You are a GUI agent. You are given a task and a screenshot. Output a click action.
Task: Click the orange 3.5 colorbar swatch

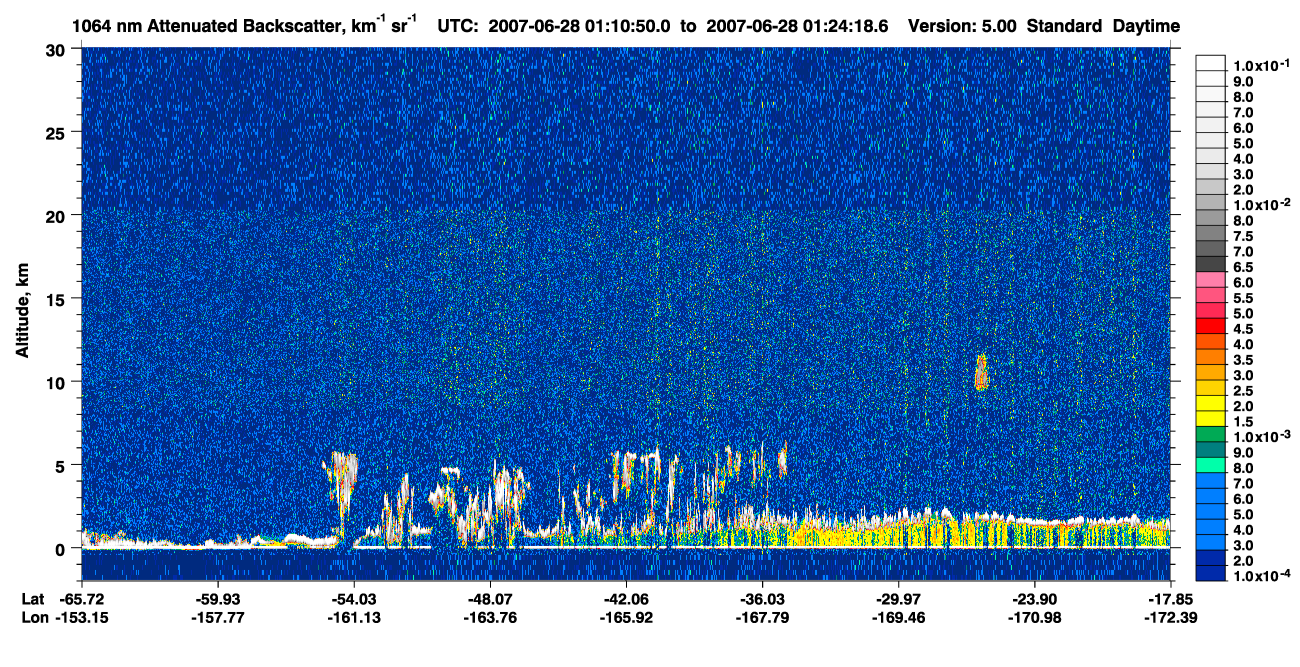1211,357
